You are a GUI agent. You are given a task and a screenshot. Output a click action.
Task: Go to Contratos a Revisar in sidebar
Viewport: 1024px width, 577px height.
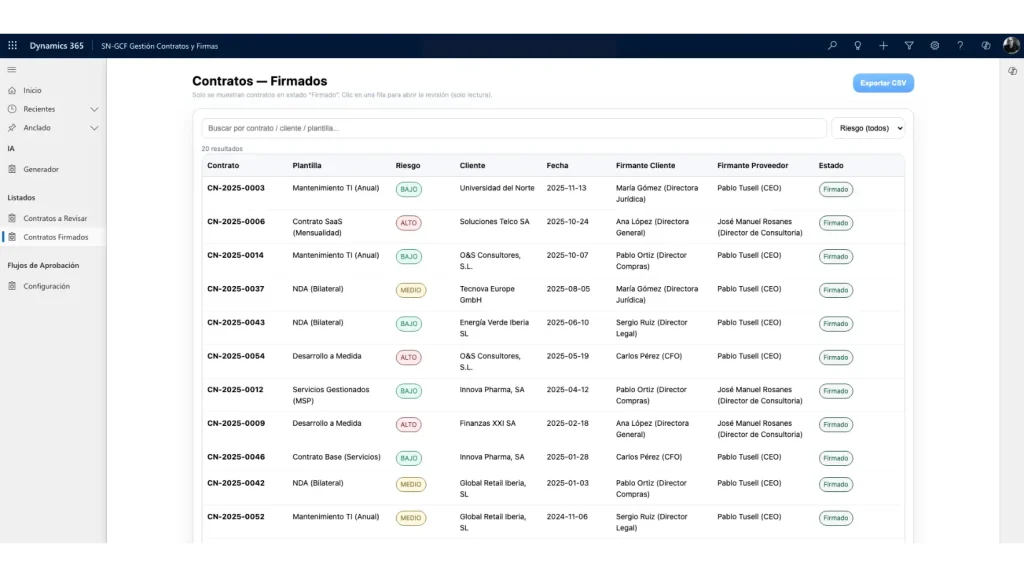(55, 218)
